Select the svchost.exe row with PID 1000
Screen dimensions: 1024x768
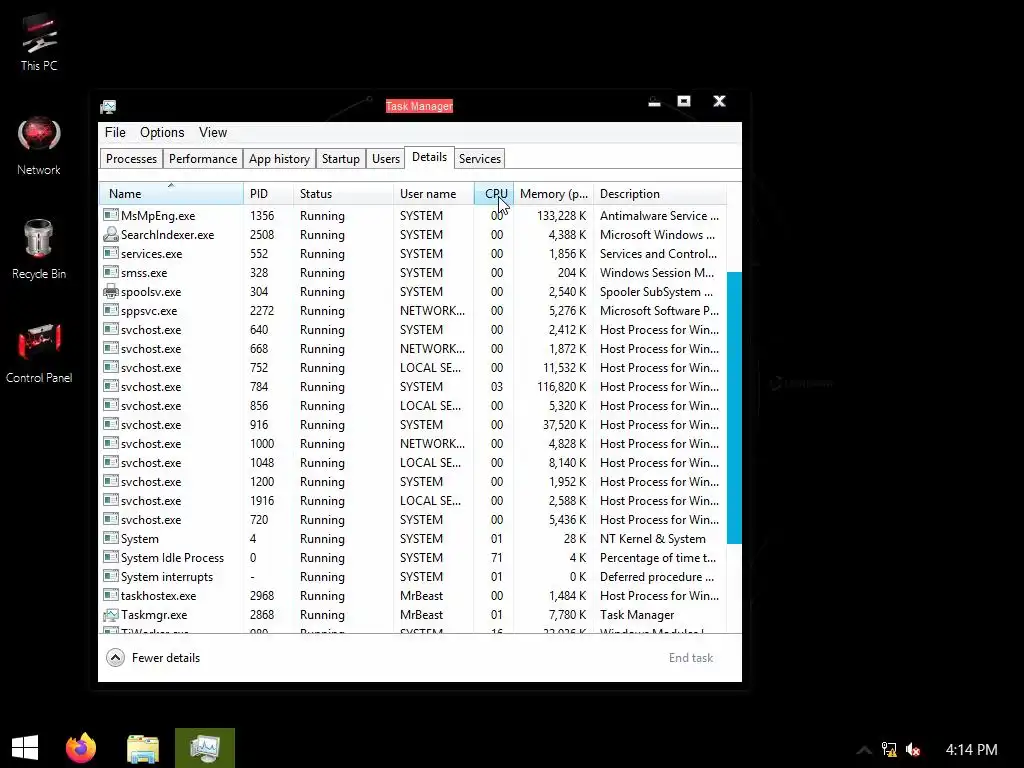(x=413, y=443)
